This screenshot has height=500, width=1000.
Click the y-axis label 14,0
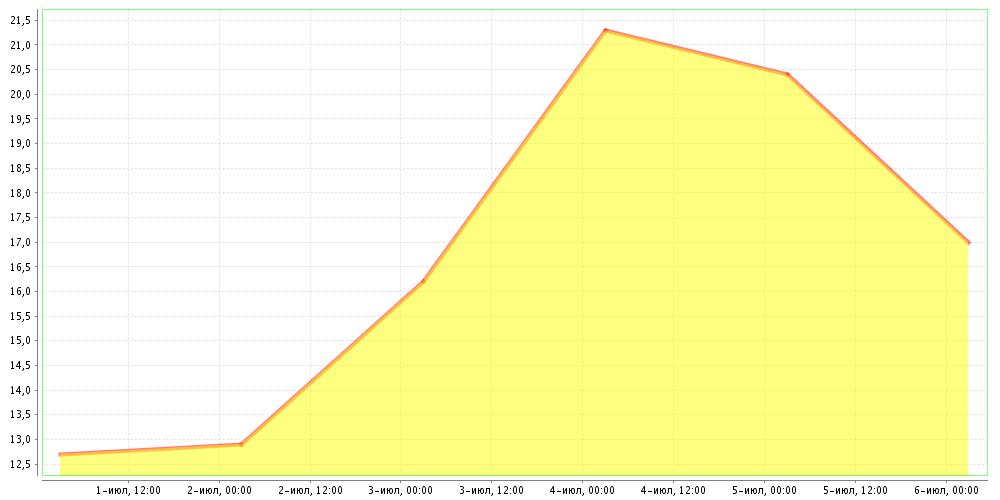point(21,390)
